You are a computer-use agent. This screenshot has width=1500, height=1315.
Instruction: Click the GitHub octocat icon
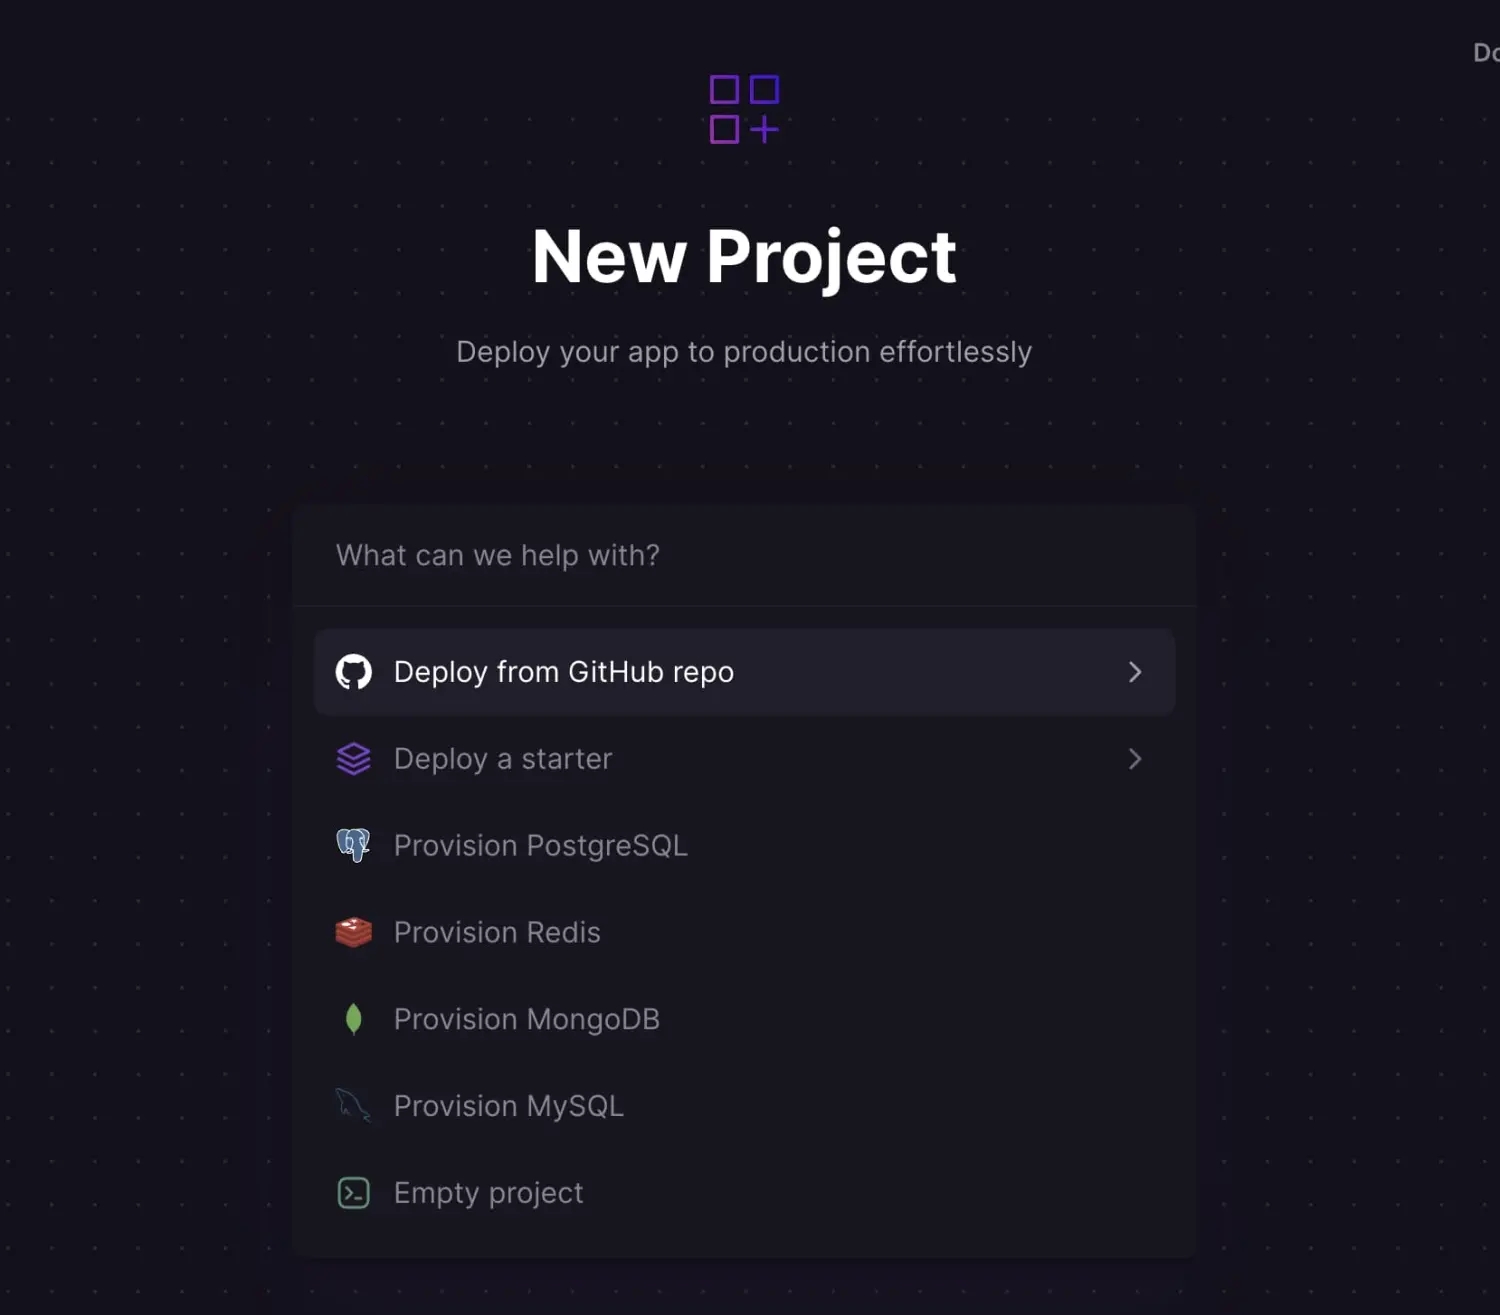[x=353, y=672]
